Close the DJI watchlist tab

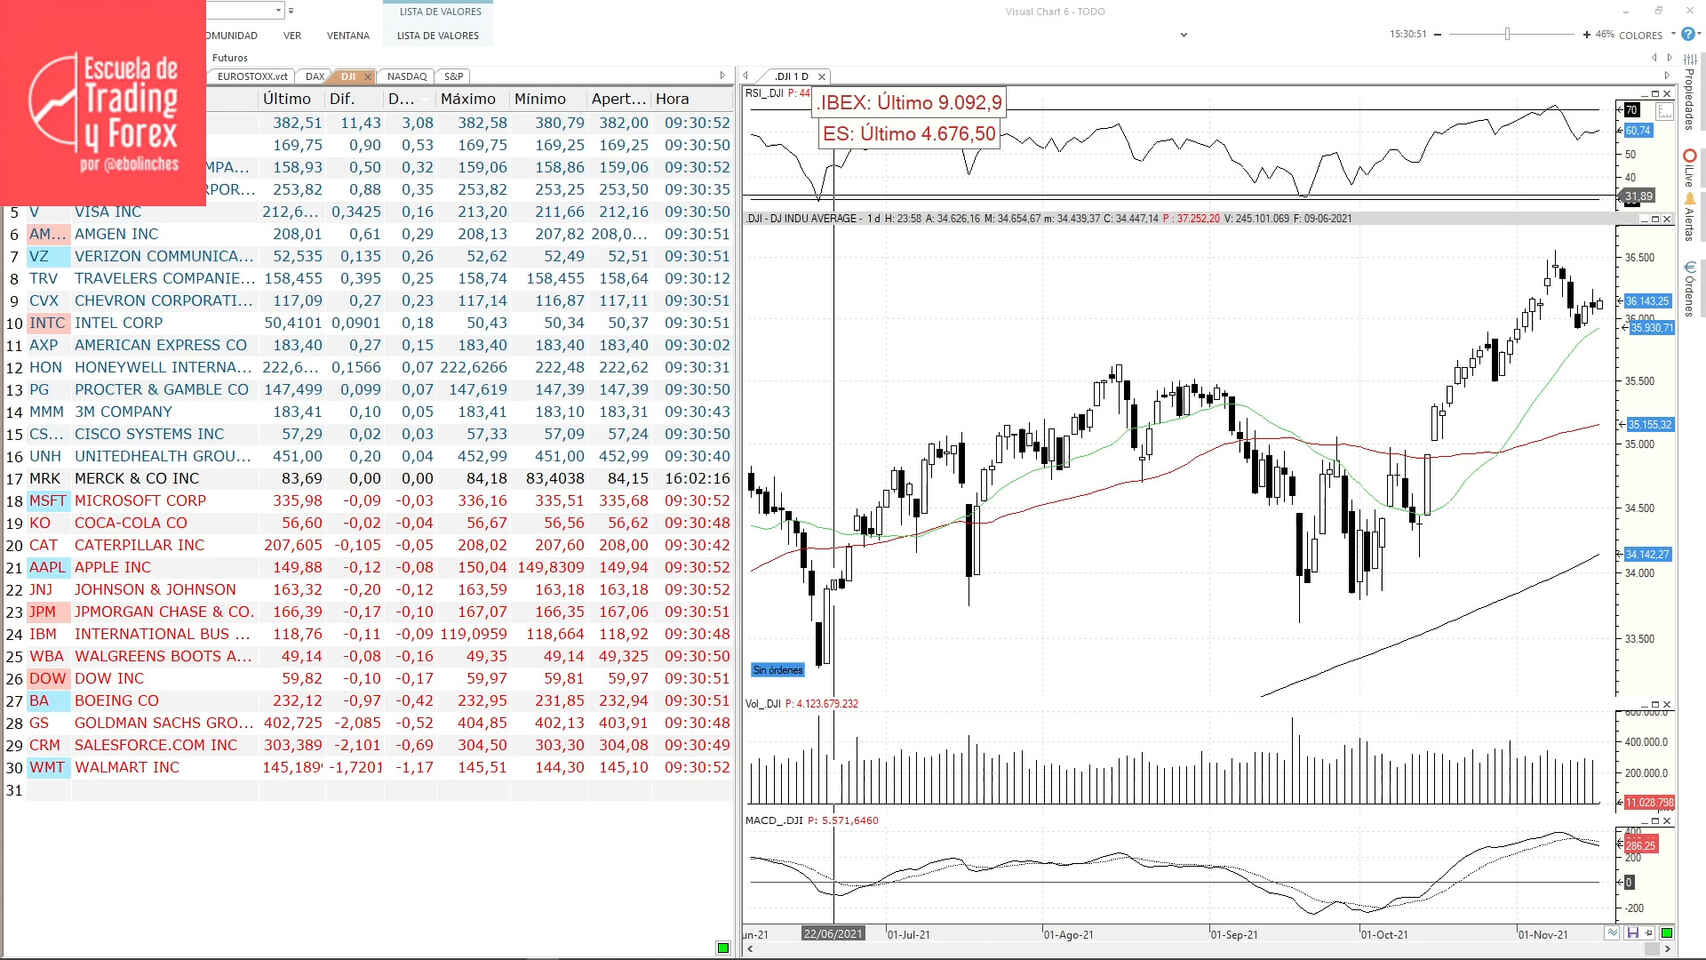(368, 77)
